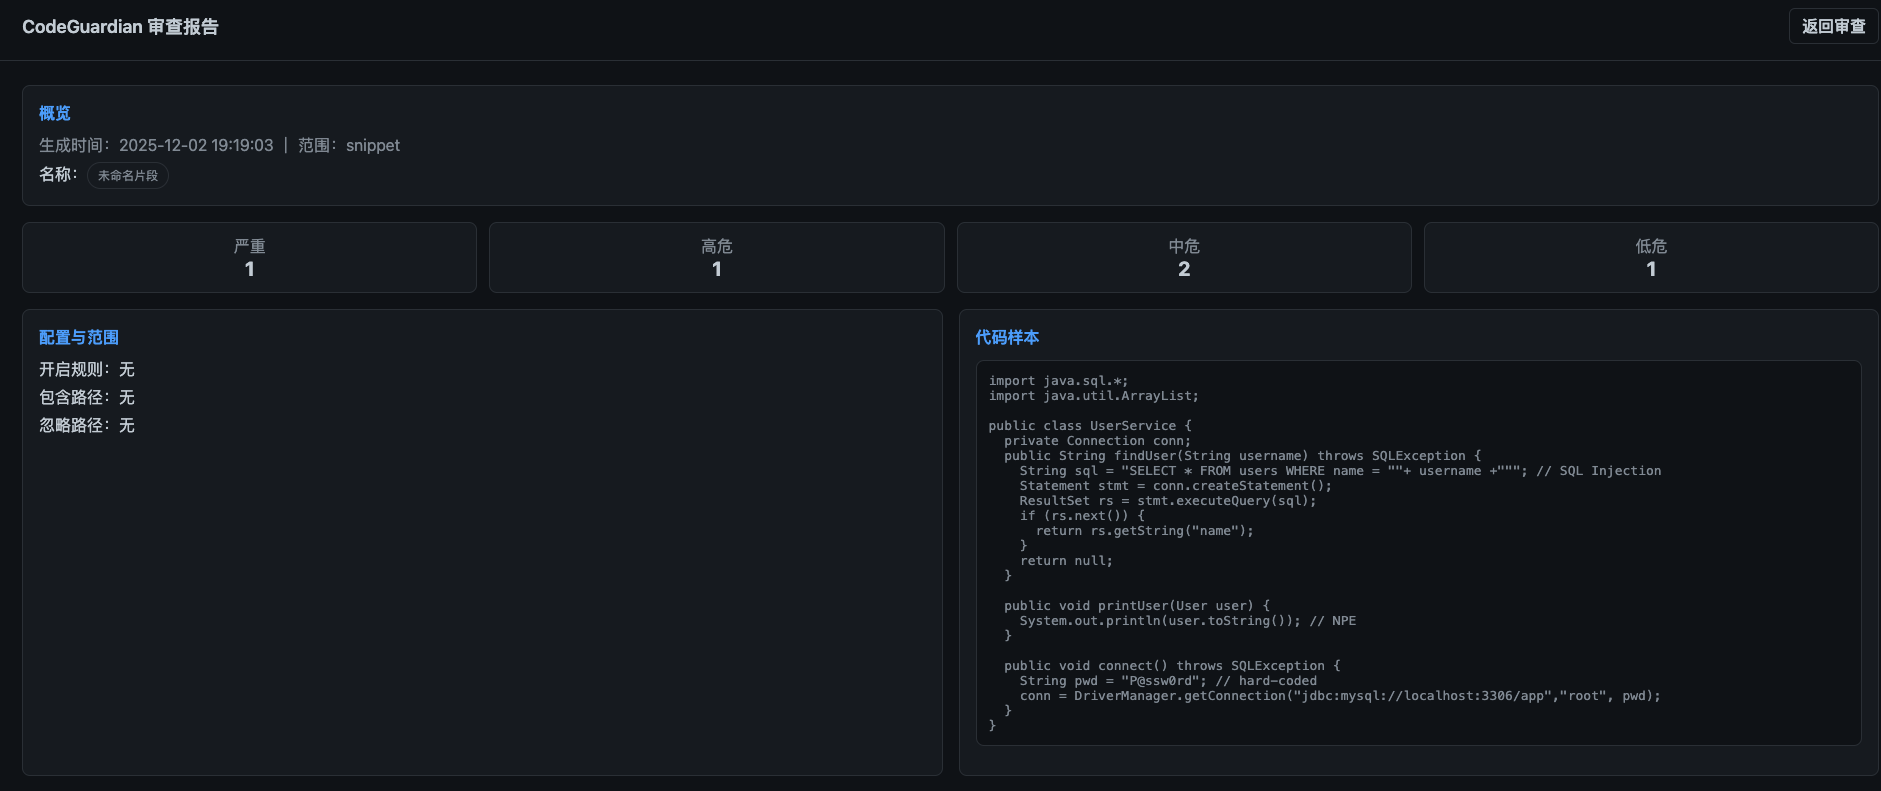Click the SQL Injection comment code line
The image size is (1881, 791).
1339,471
